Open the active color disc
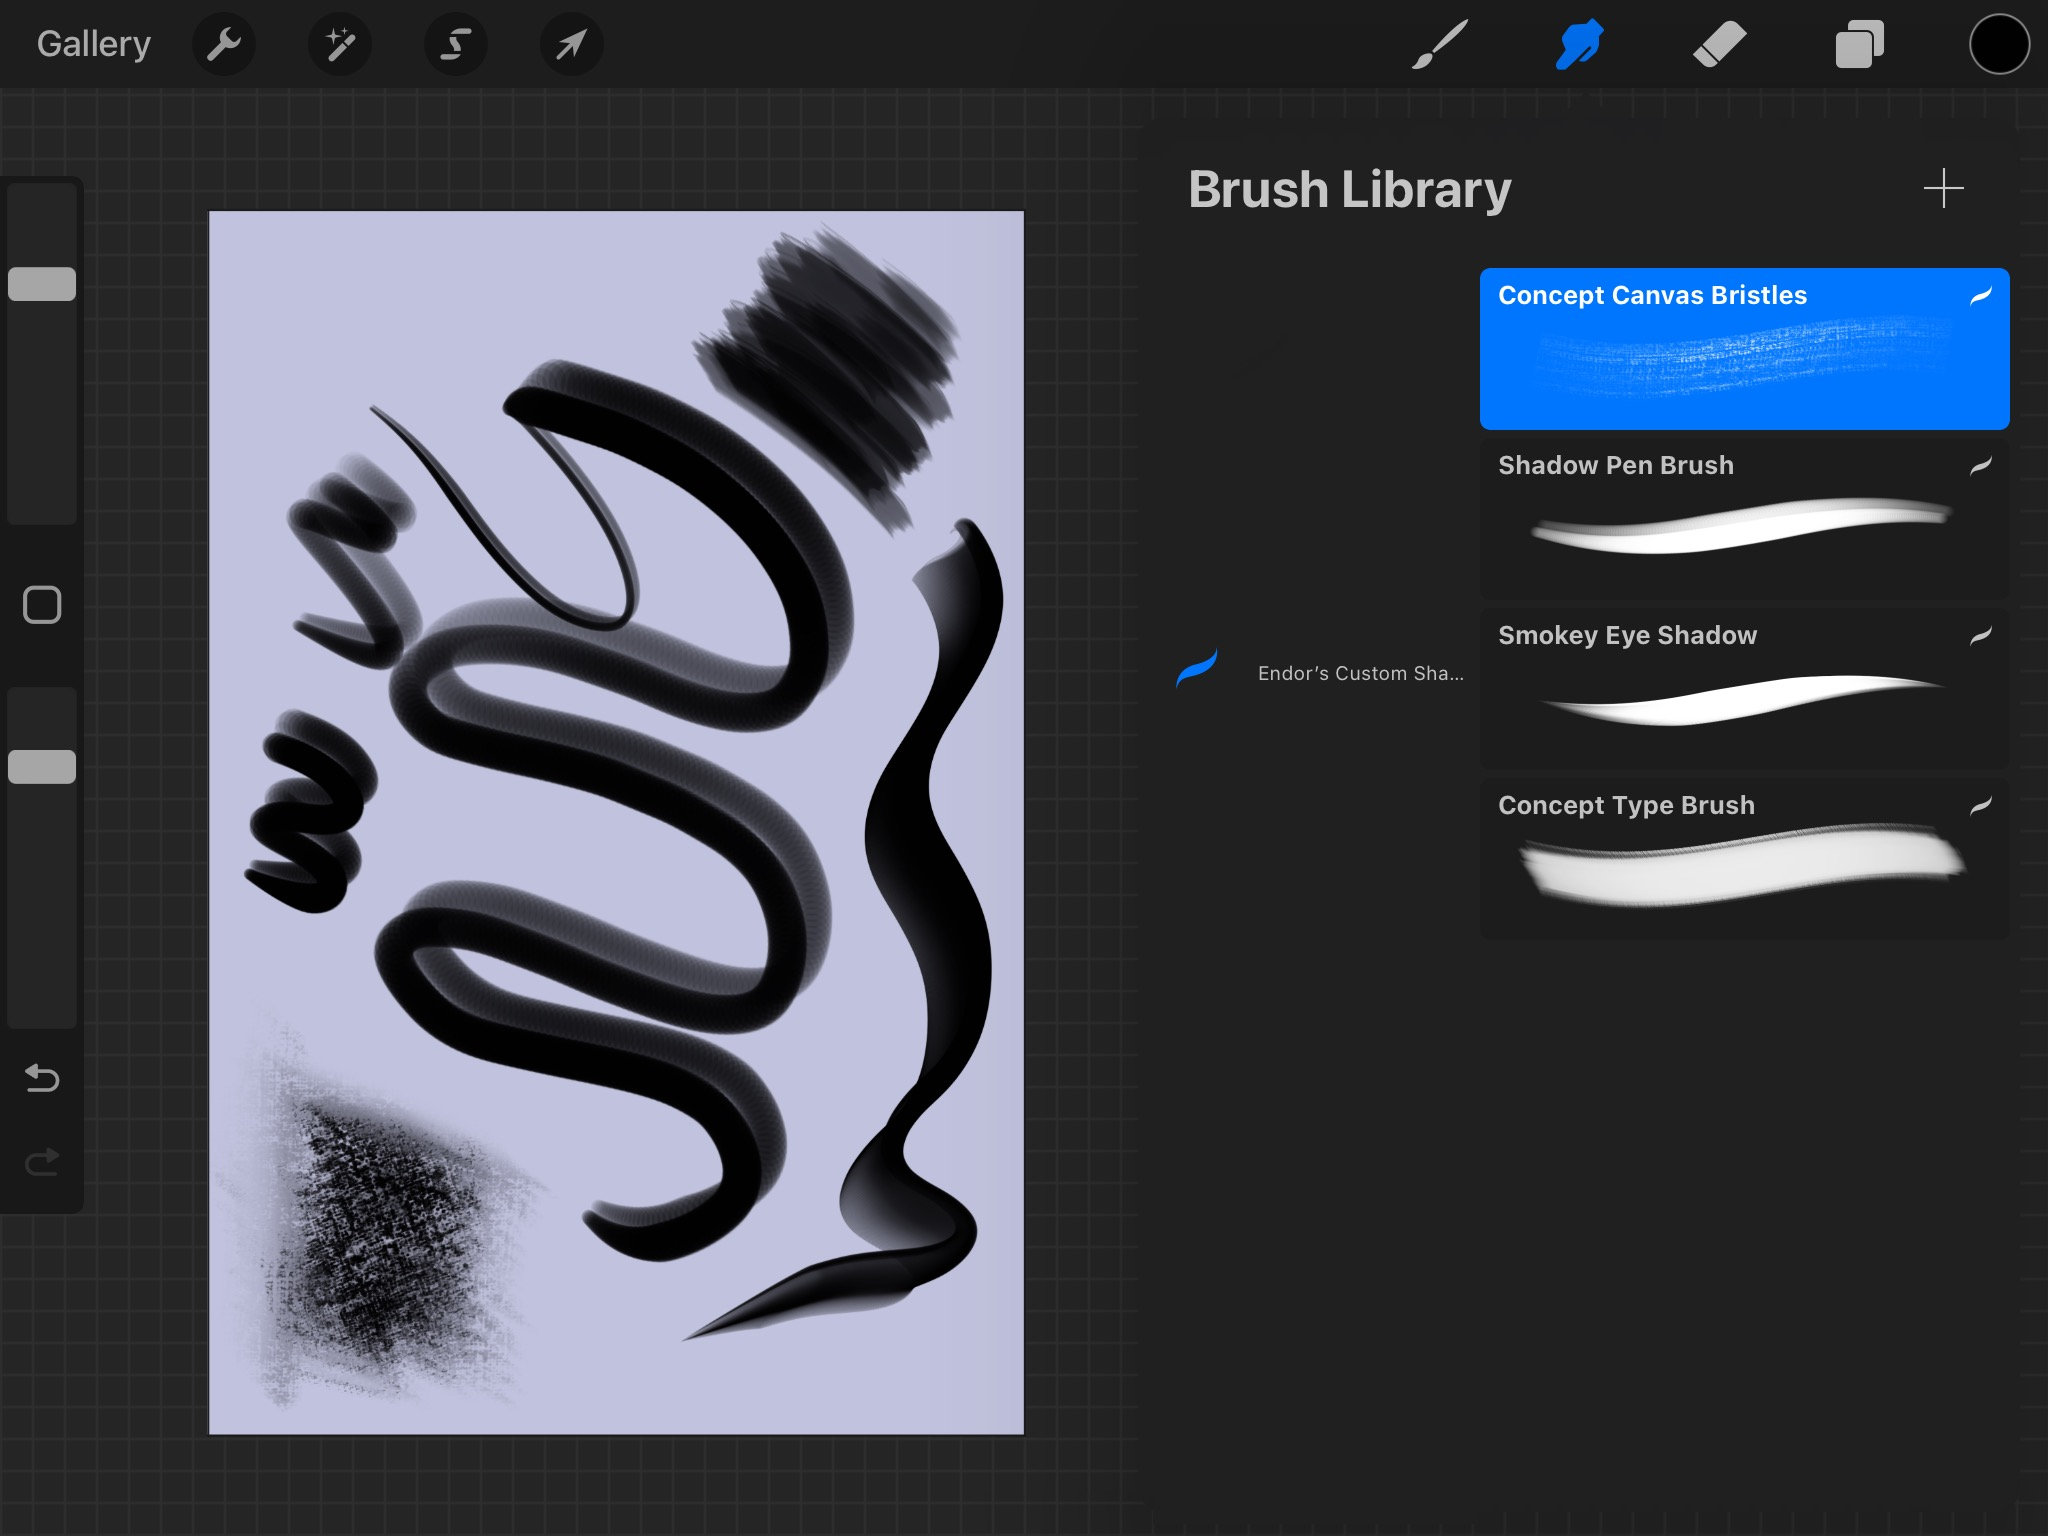 1999,43
